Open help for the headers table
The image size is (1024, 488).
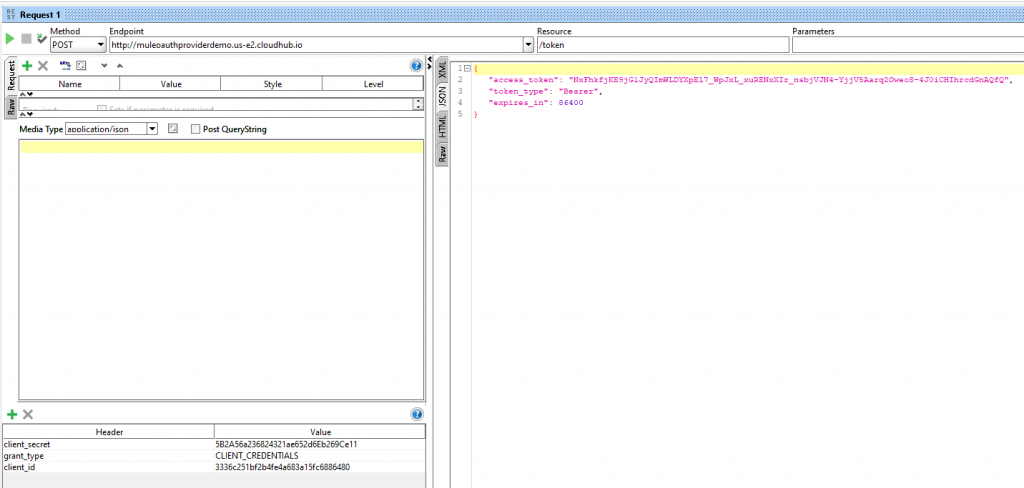tap(417, 414)
